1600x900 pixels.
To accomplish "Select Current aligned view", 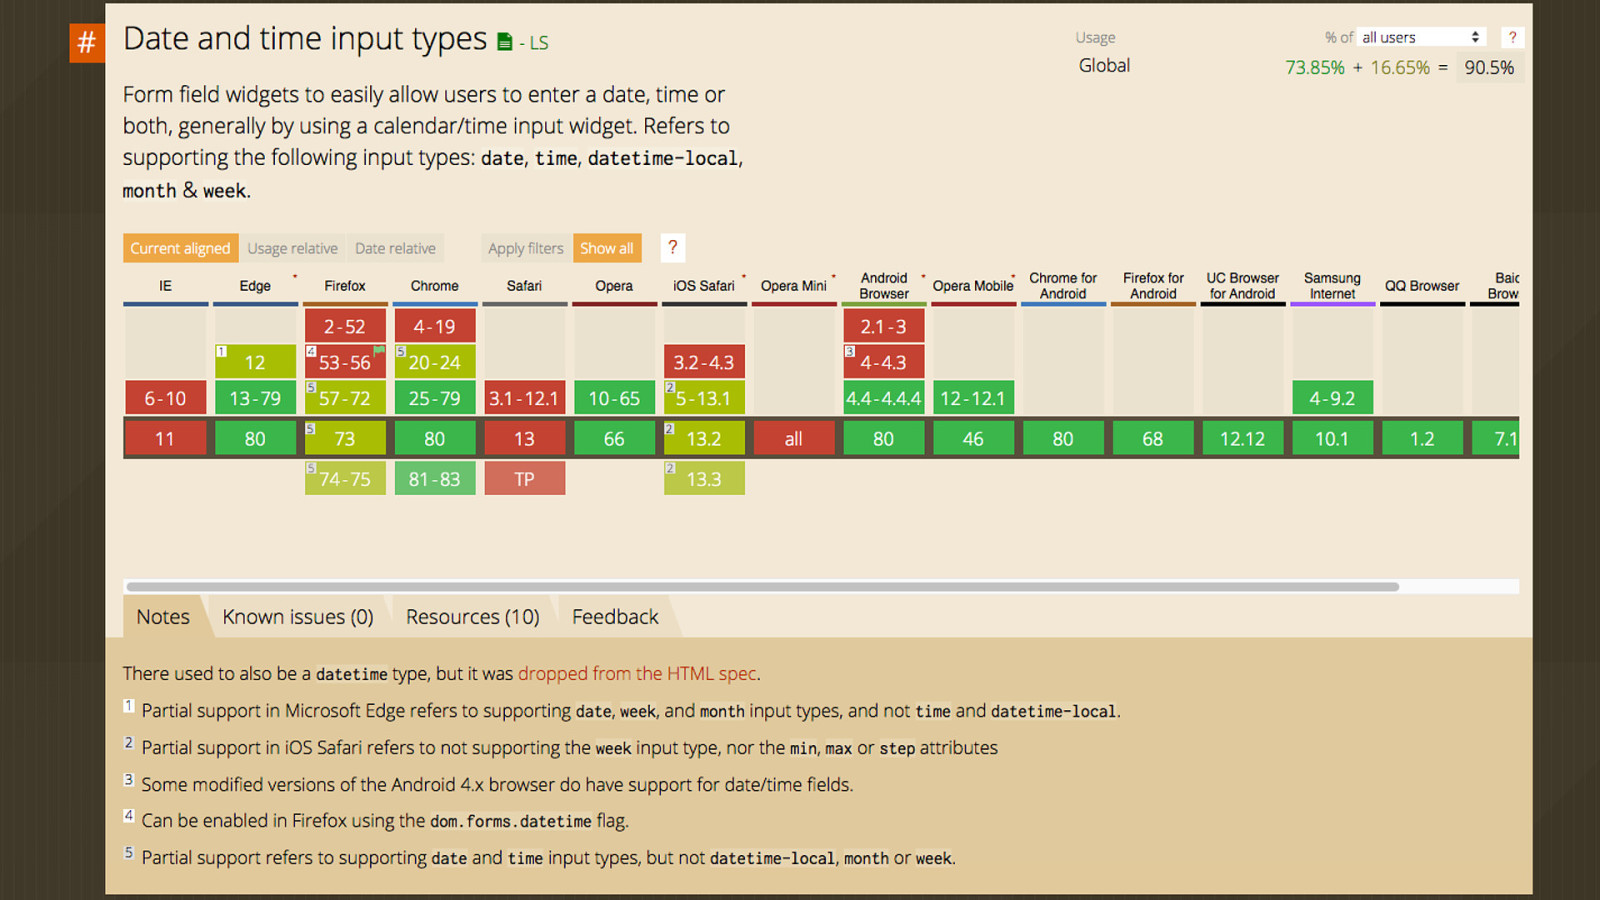I will [180, 248].
